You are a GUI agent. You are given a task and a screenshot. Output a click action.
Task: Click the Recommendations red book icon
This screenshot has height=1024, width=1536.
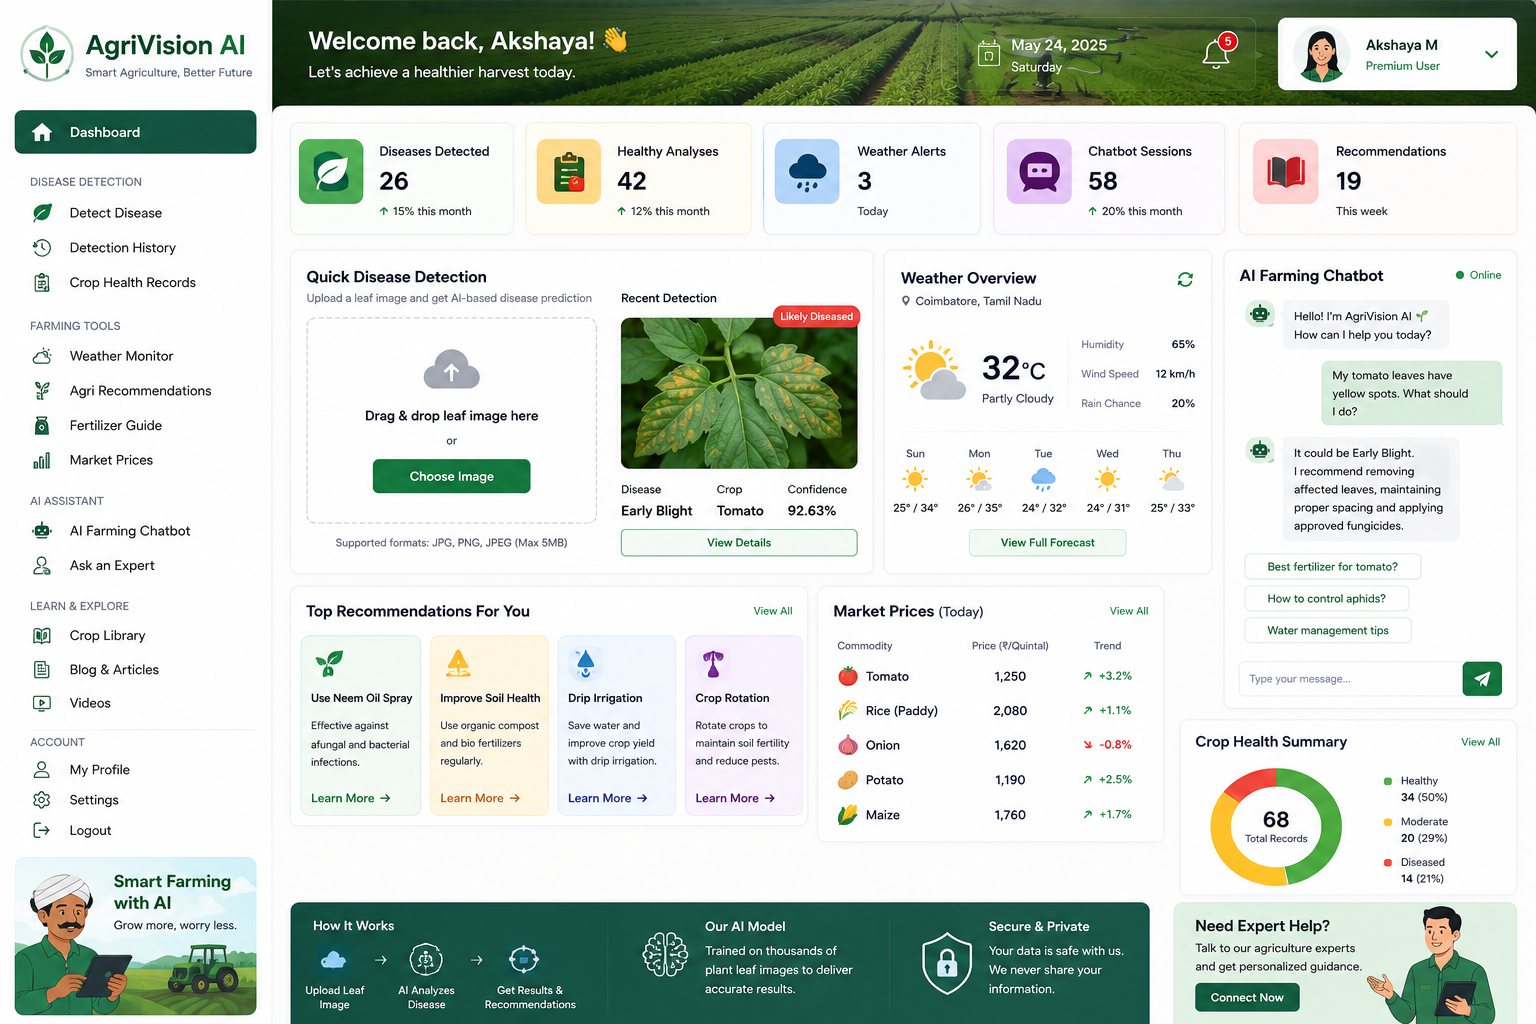pyautogui.click(x=1286, y=172)
